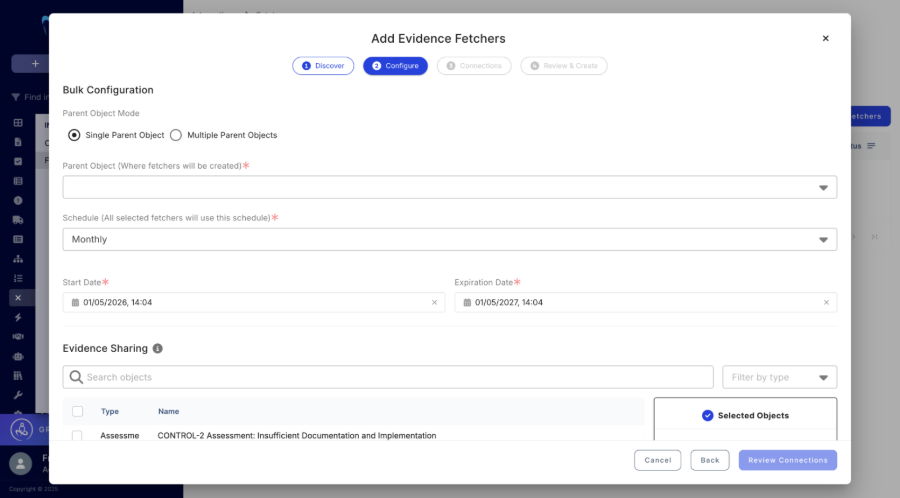
Task: Open the hierarchy org-chart sidebar icon
Action: (18, 259)
